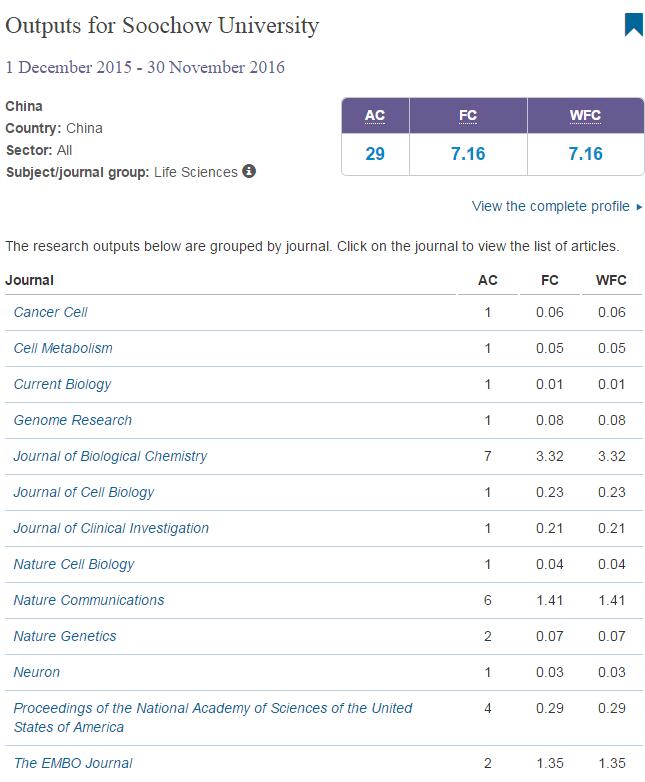Open the Cell Metabolism journal link
645x782 pixels.
(63, 348)
